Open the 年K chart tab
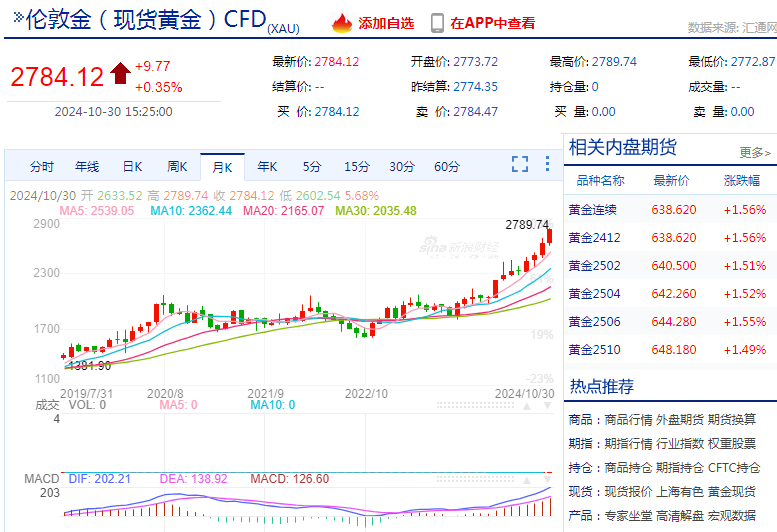This screenshot has width=777, height=532. coord(267,167)
